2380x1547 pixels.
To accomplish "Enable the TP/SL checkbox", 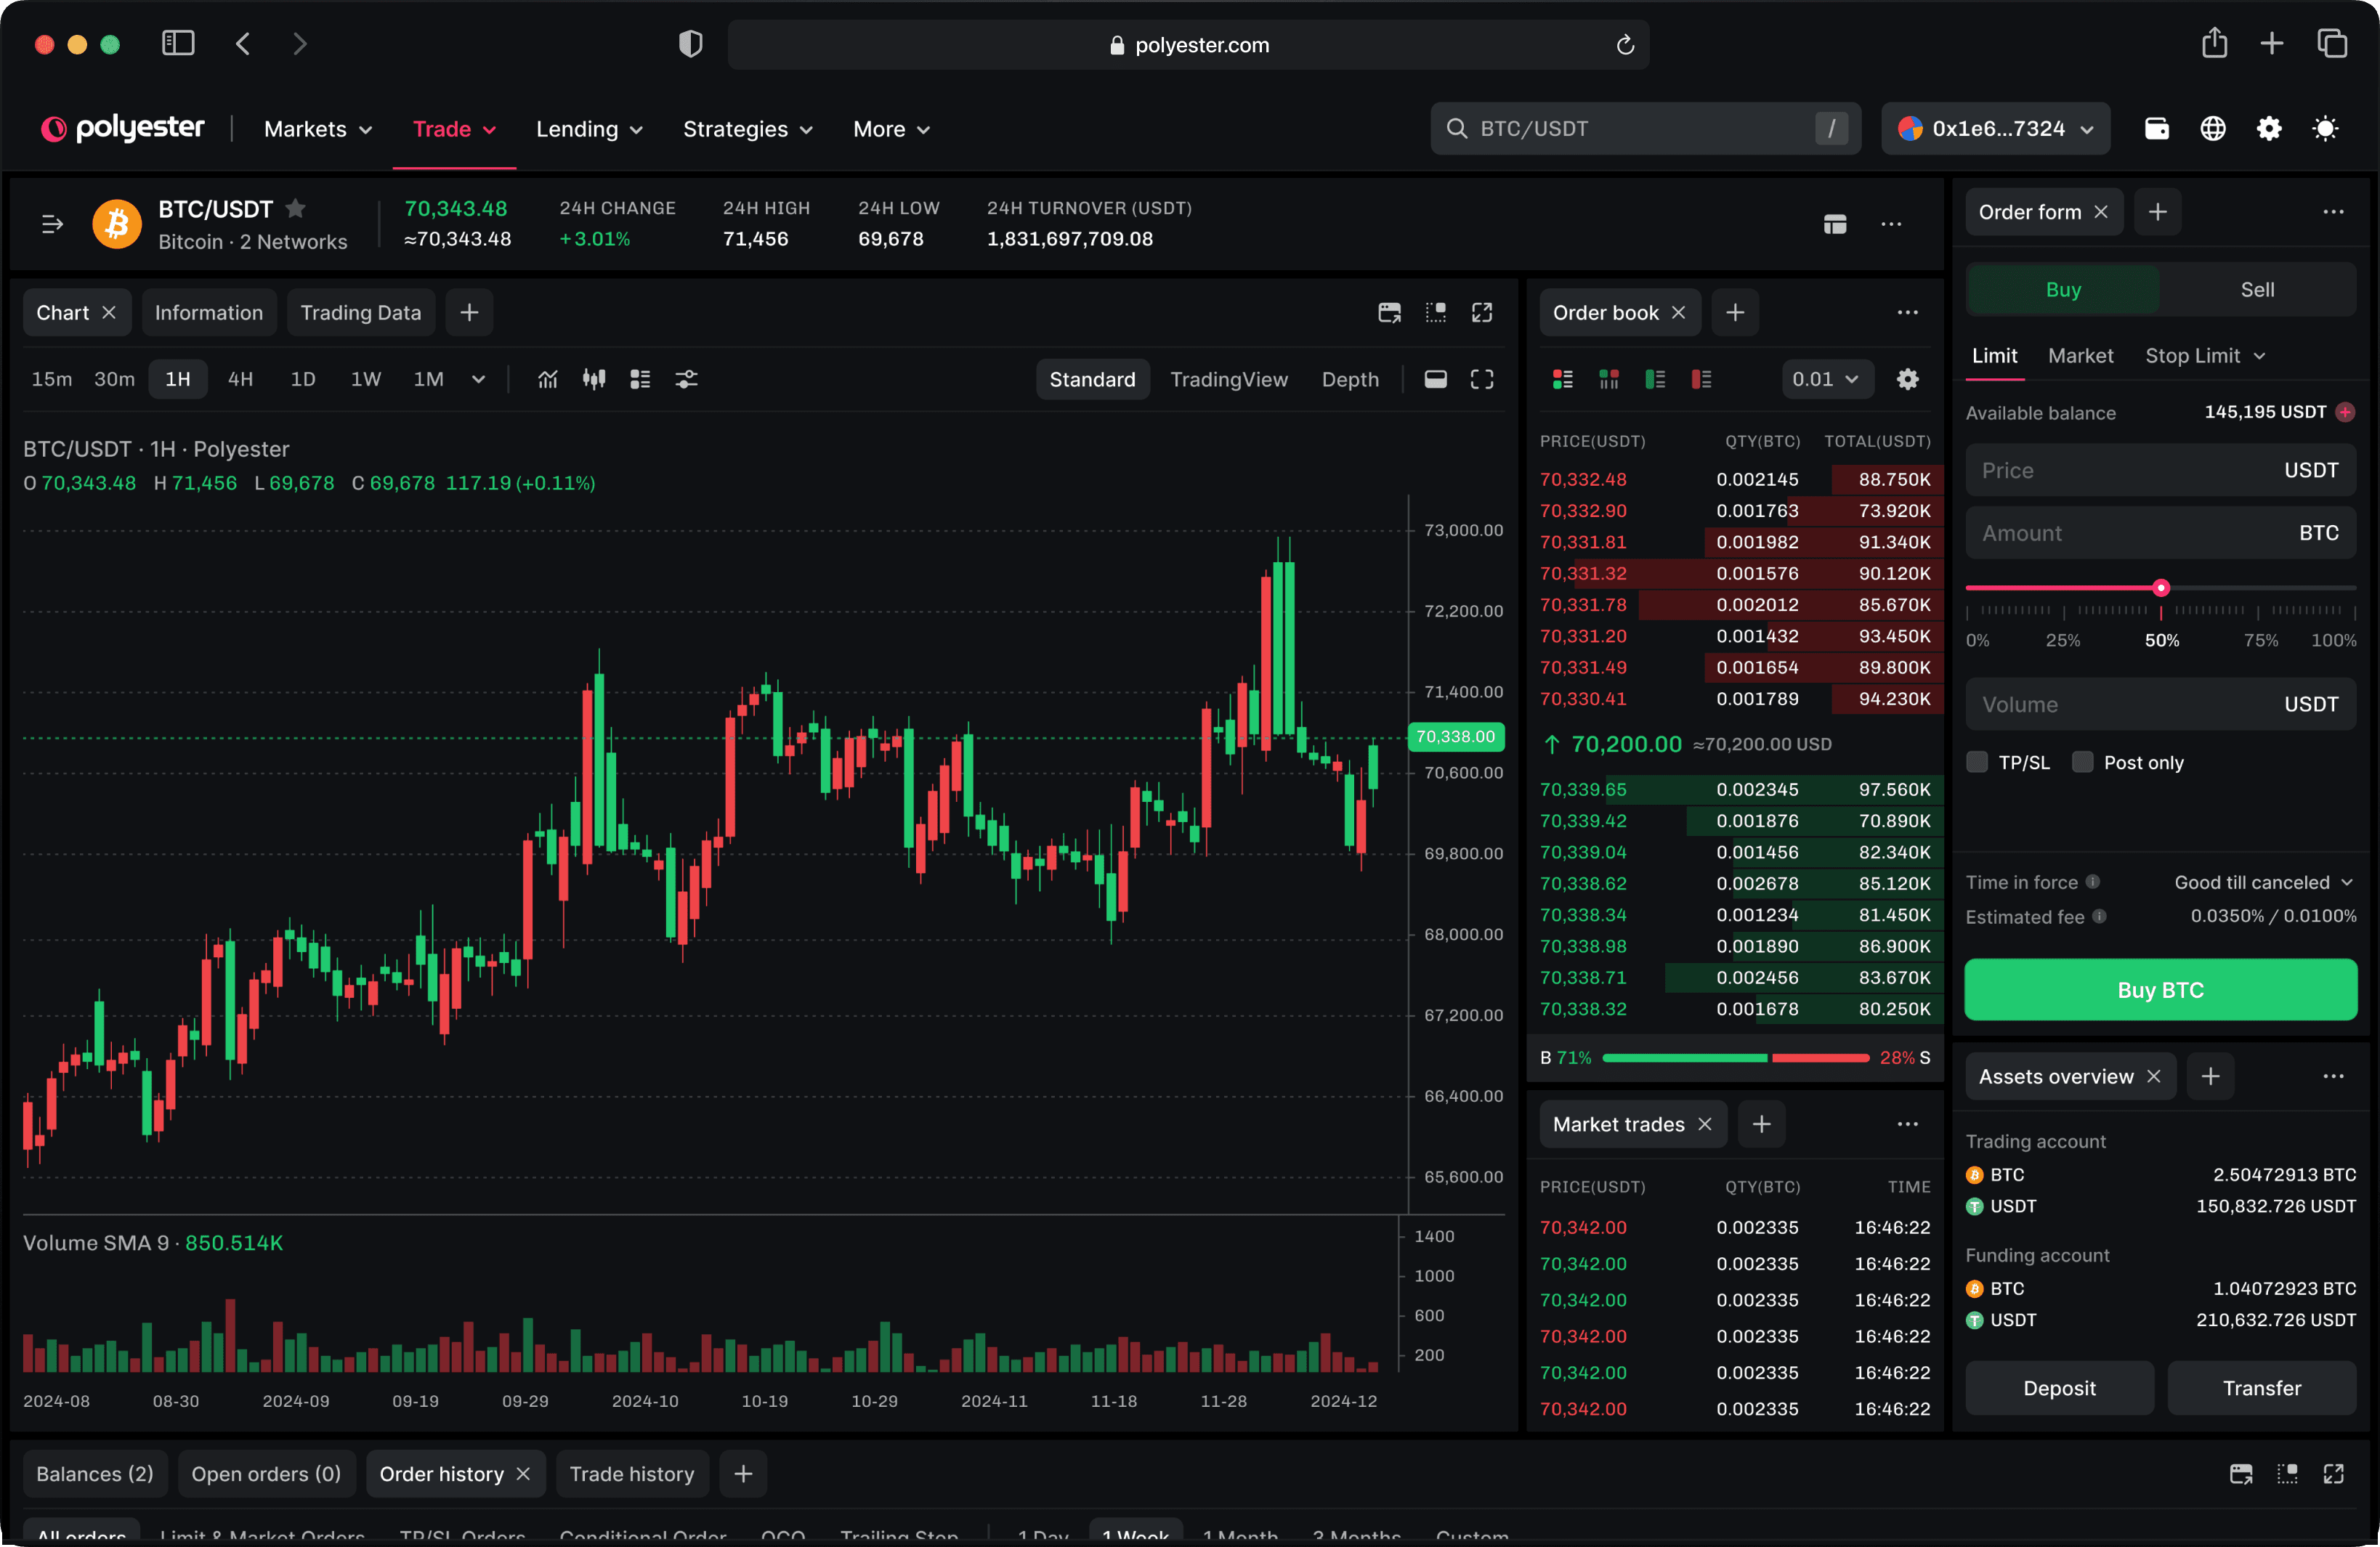I will click(x=1977, y=762).
